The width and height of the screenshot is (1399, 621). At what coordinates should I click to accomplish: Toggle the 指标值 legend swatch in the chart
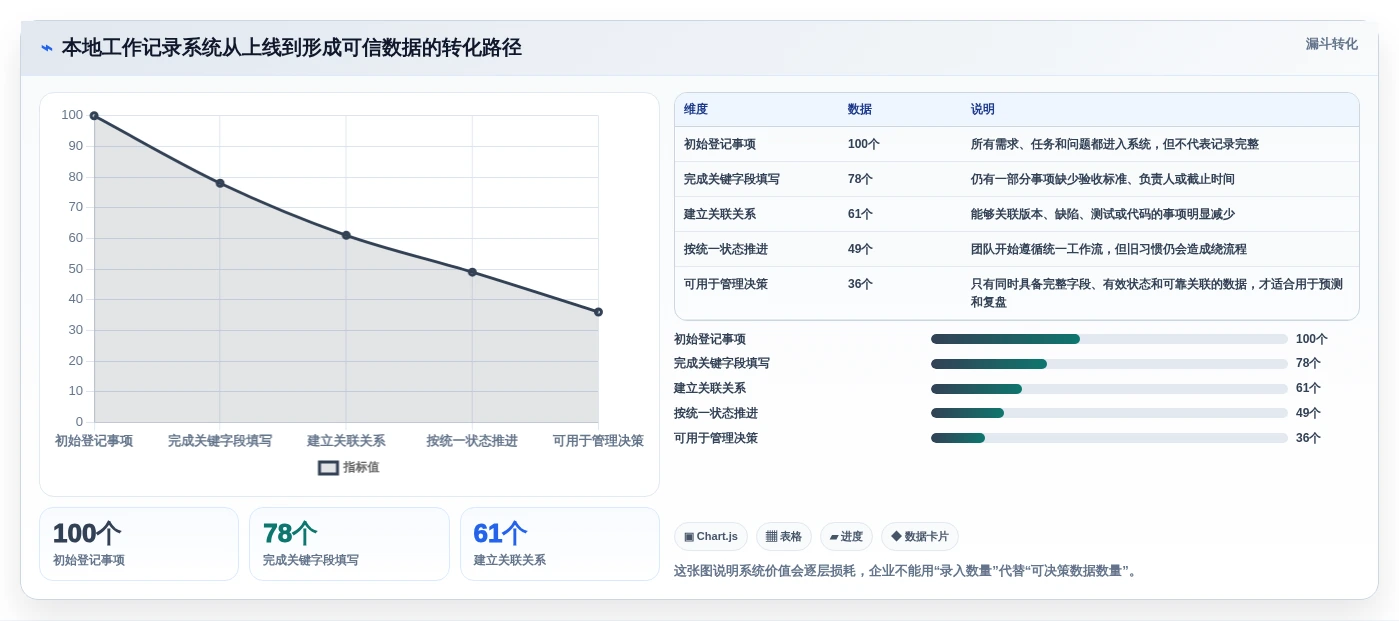[328, 467]
